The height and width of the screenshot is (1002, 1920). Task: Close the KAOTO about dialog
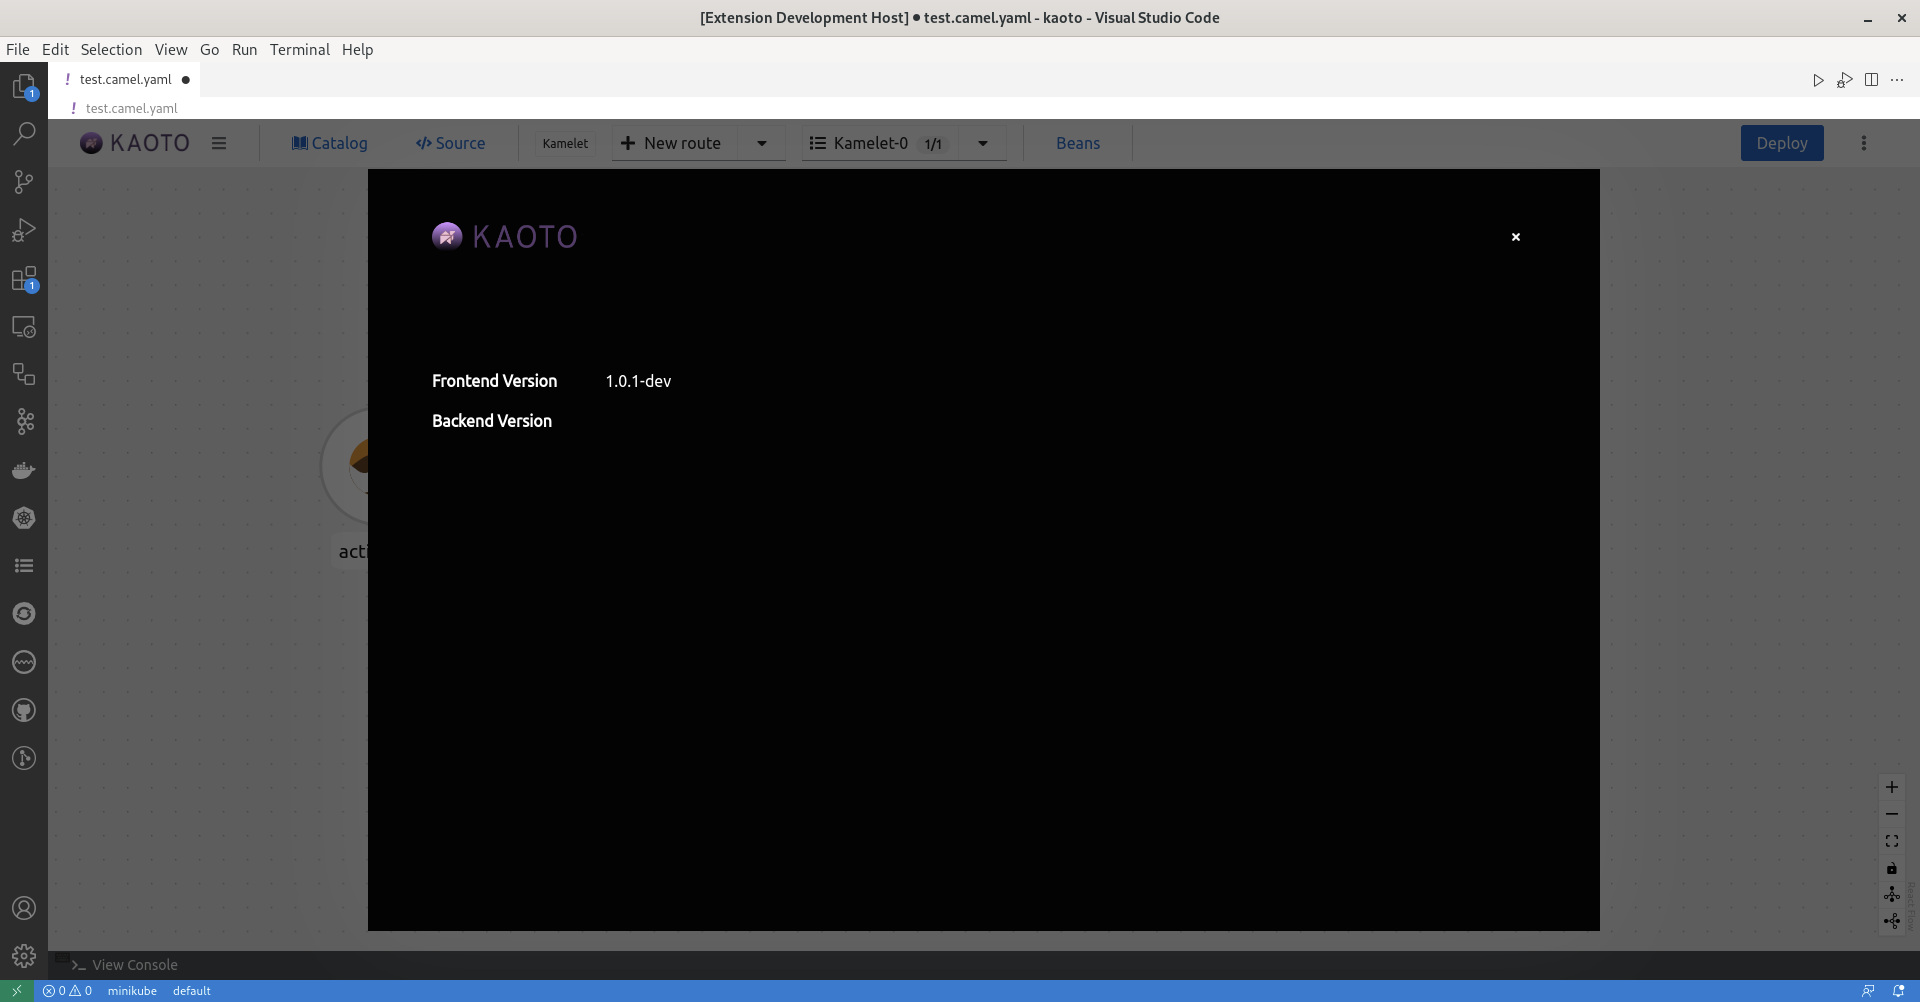pyautogui.click(x=1516, y=237)
